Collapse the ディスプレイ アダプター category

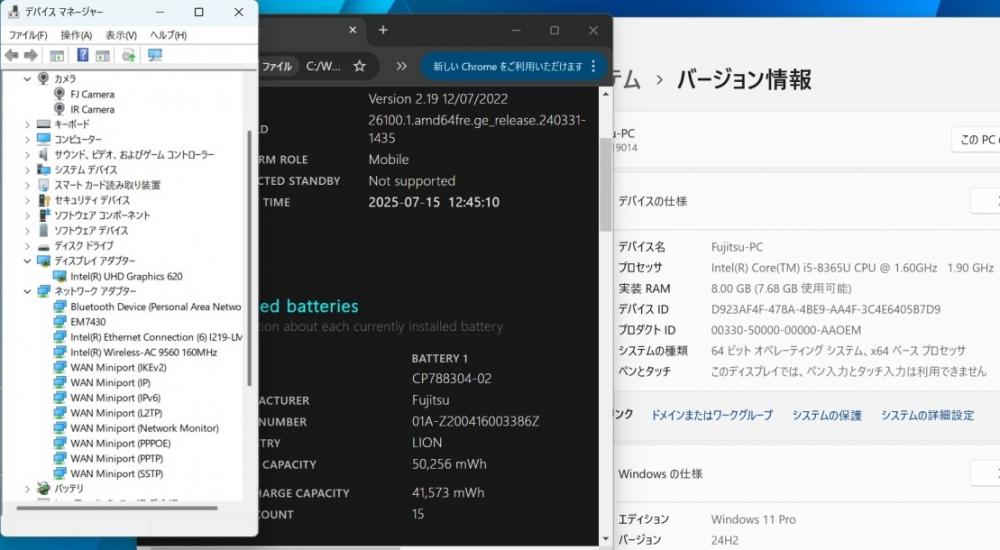27,261
